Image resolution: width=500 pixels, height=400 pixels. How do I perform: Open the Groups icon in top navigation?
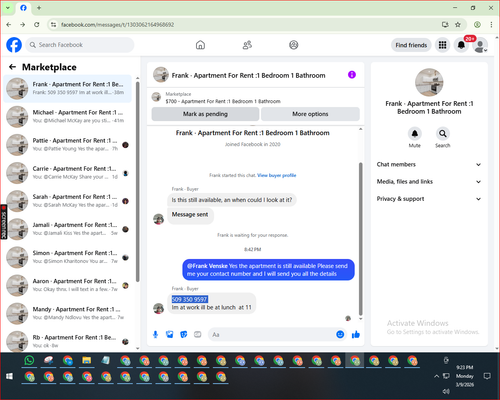tap(294, 45)
